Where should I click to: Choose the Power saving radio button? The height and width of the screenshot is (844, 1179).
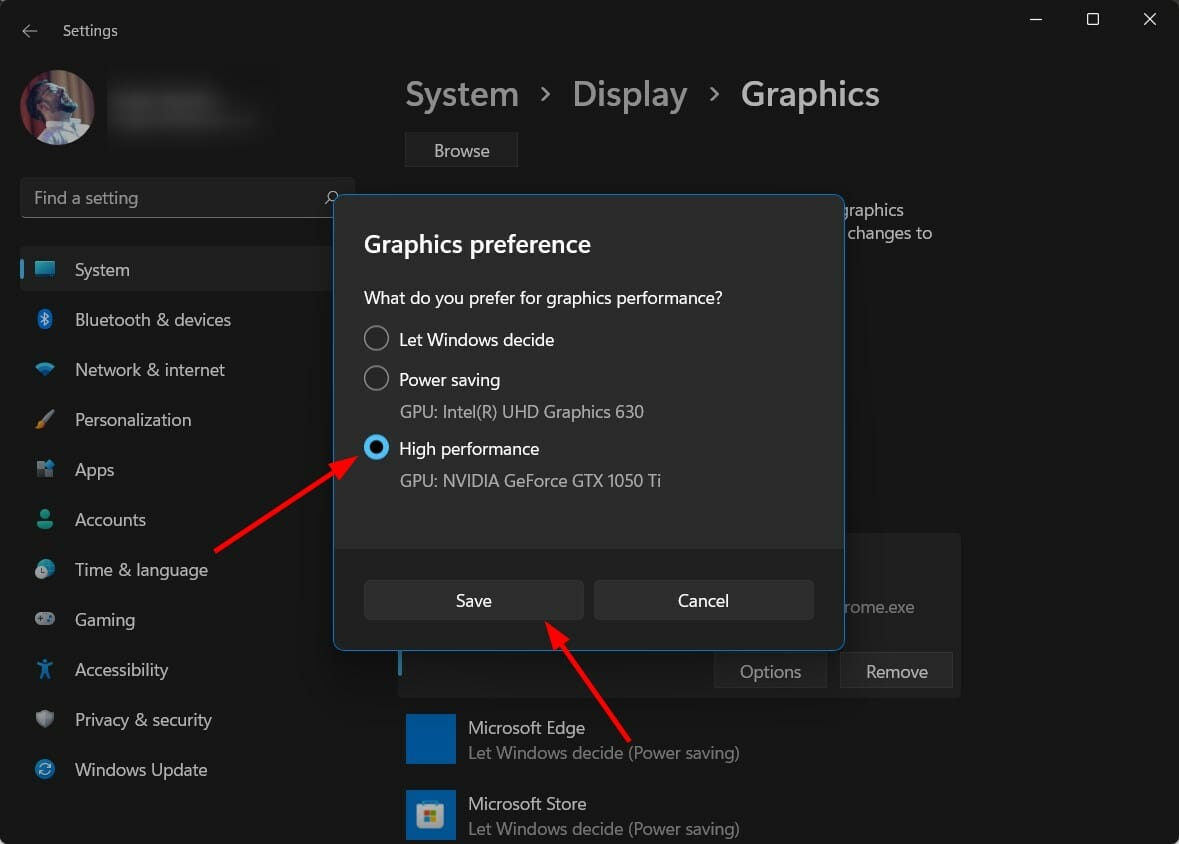pyautogui.click(x=376, y=379)
